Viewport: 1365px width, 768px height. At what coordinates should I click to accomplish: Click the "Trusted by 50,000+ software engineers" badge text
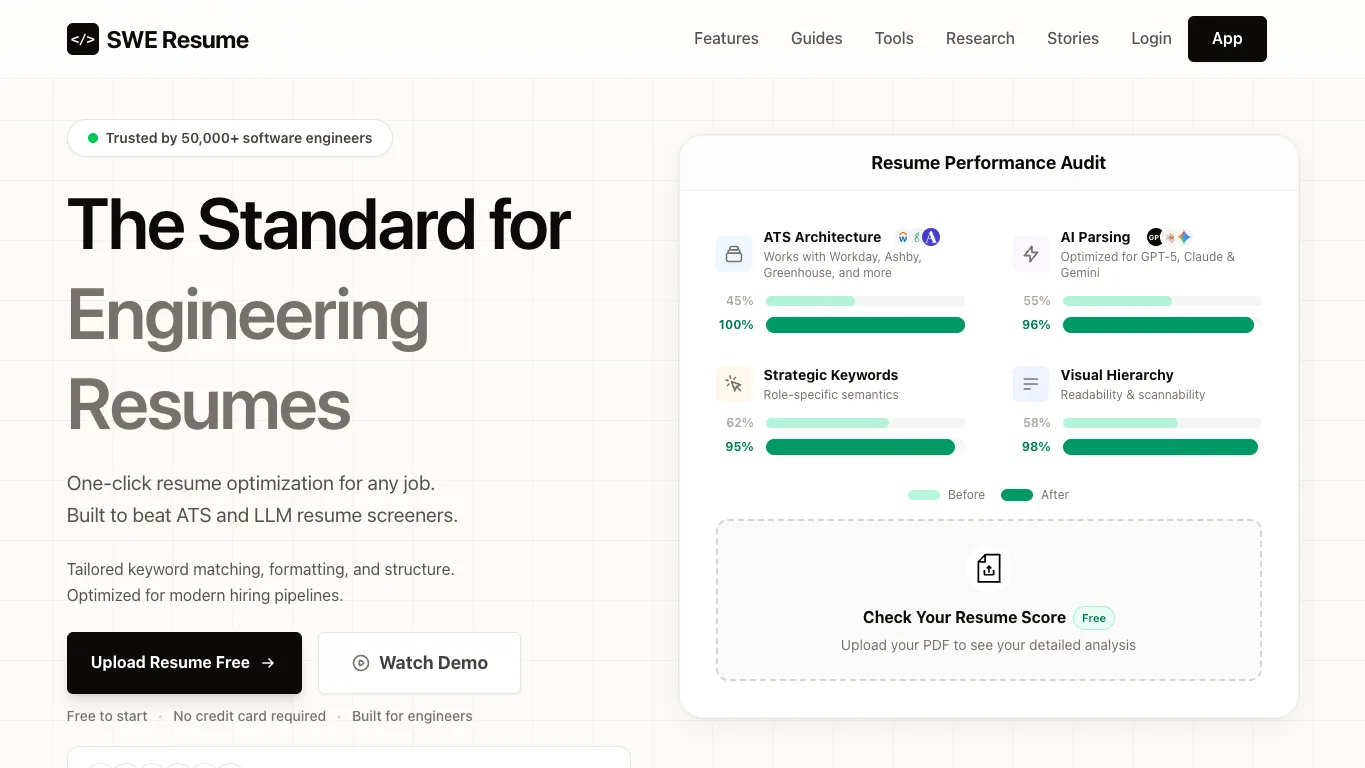click(x=239, y=138)
